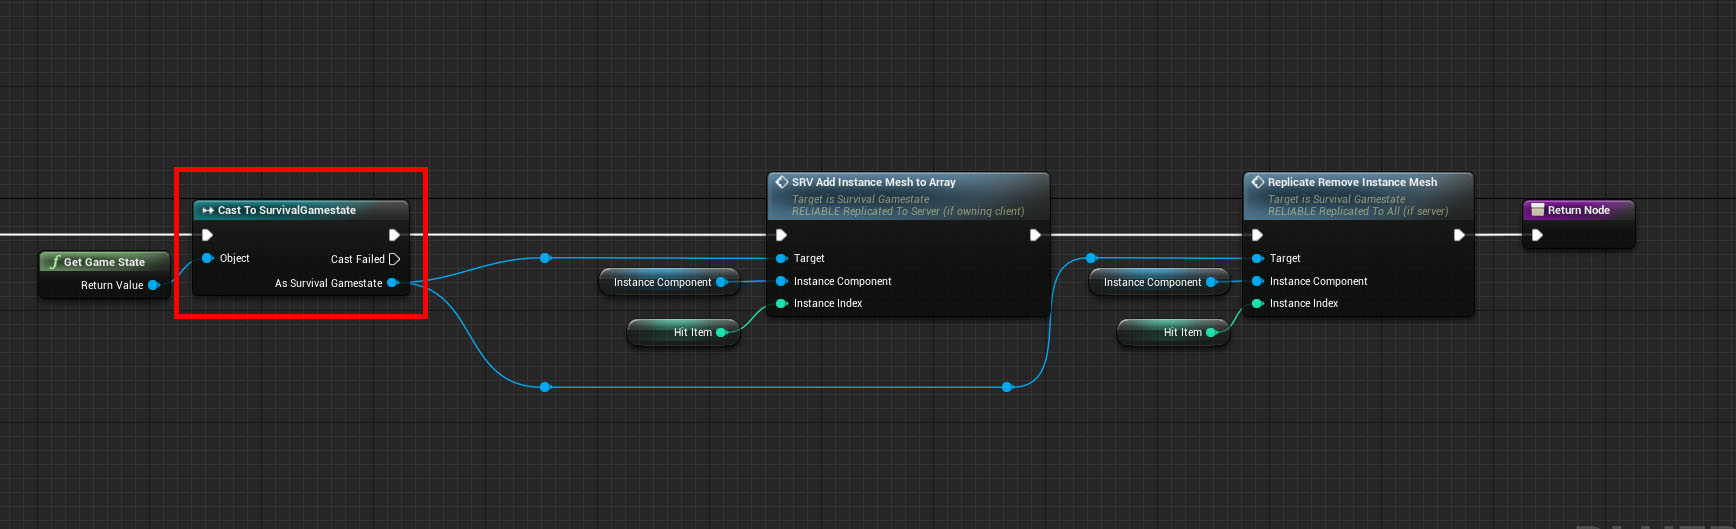This screenshot has width=1736, height=529.
Task: Click Cast To SurvivalGamestate output exec pin
Action: [x=394, y=235]
